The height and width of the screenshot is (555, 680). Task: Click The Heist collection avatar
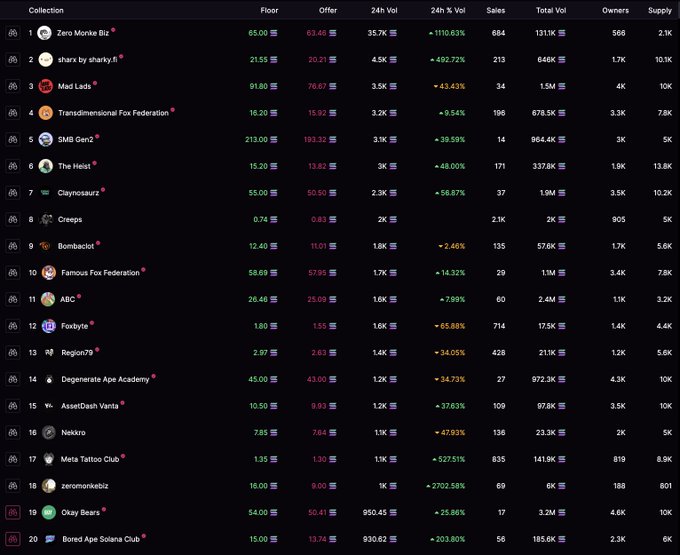46,166
